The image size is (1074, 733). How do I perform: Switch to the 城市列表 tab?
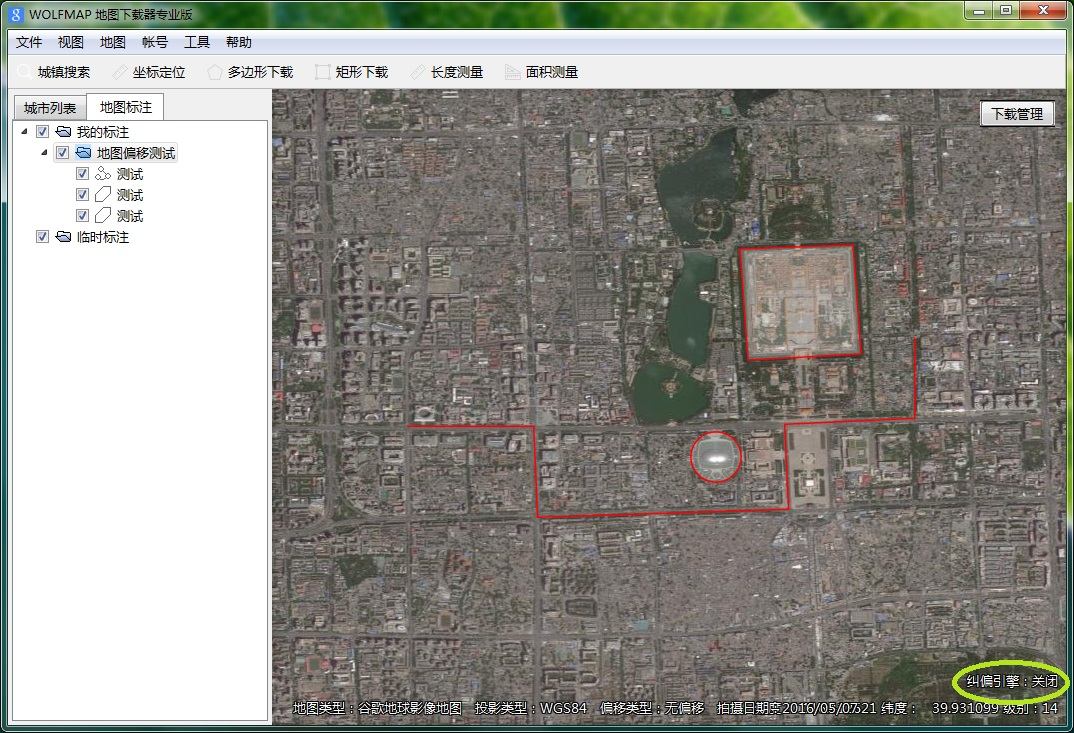[x=50, y=108]
